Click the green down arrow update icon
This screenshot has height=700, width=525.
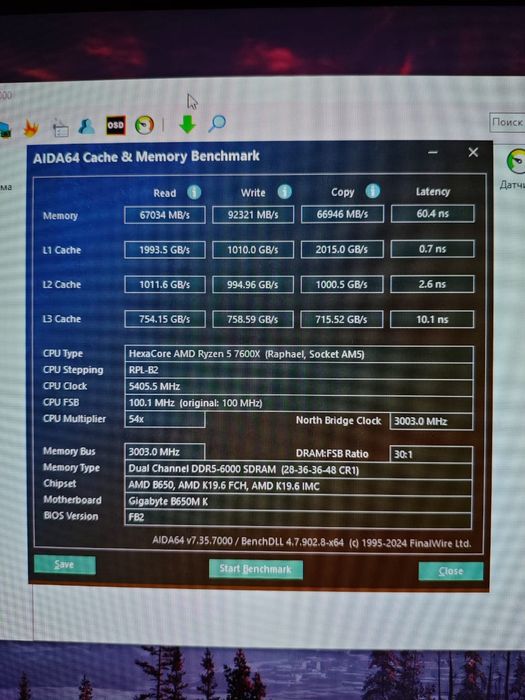coord(188,124)
